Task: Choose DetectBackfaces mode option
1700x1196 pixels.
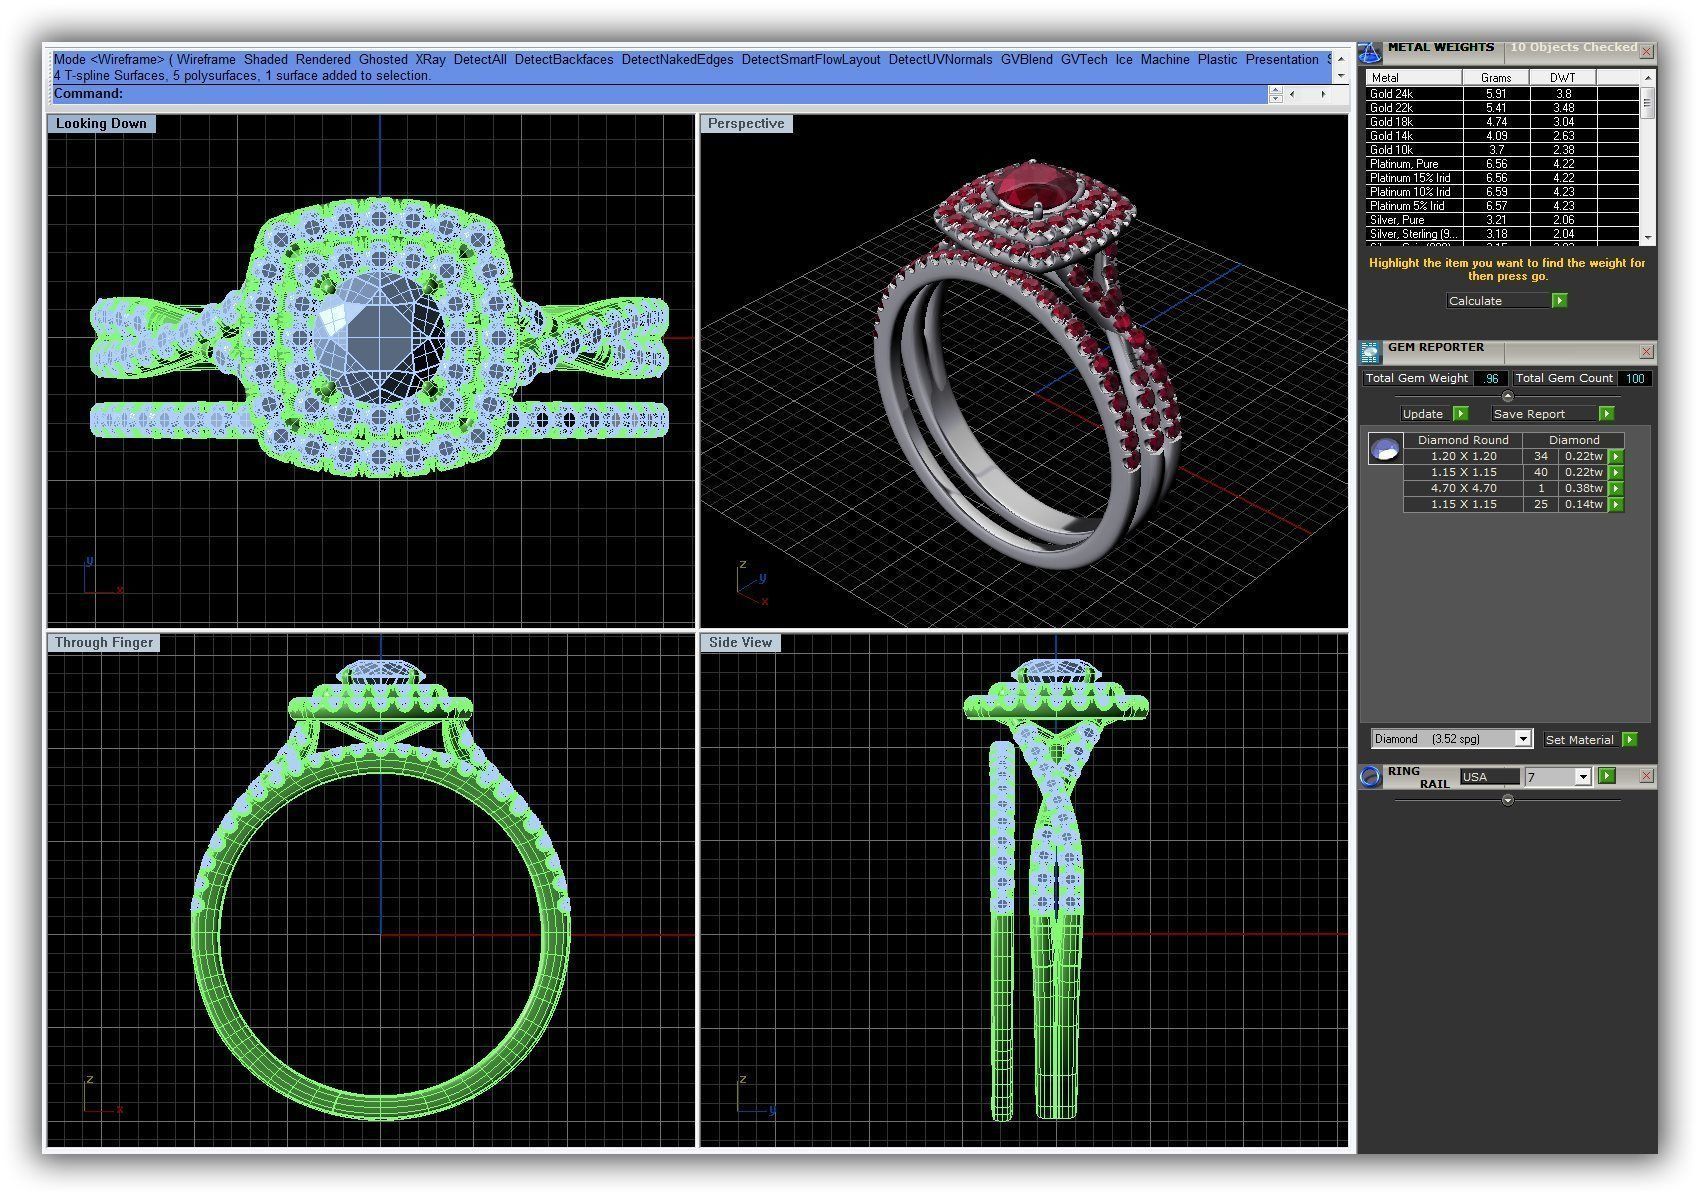Action: coord(564,60)
